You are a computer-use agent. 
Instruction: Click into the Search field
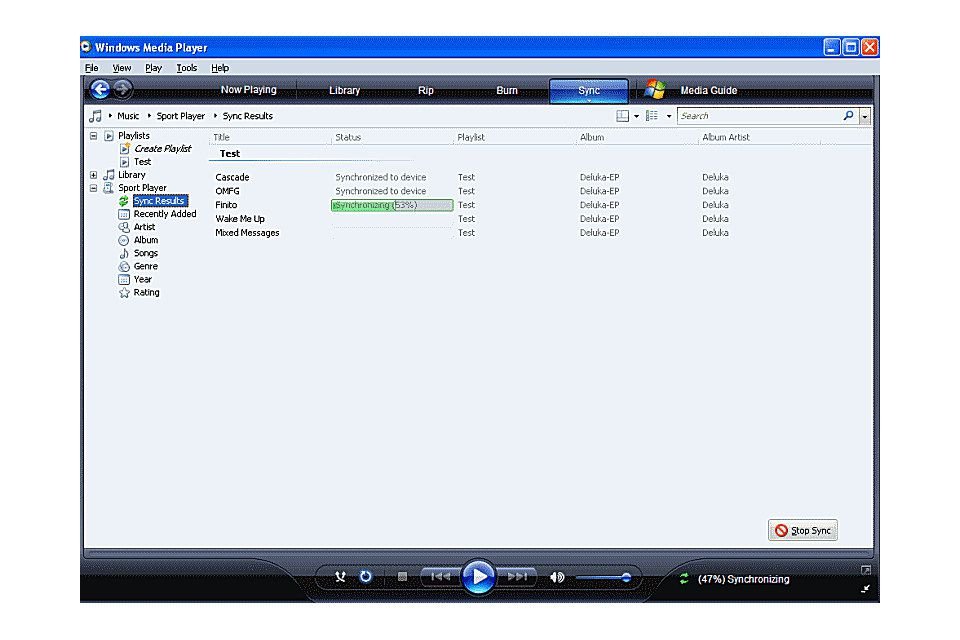[x=760, y=116]
